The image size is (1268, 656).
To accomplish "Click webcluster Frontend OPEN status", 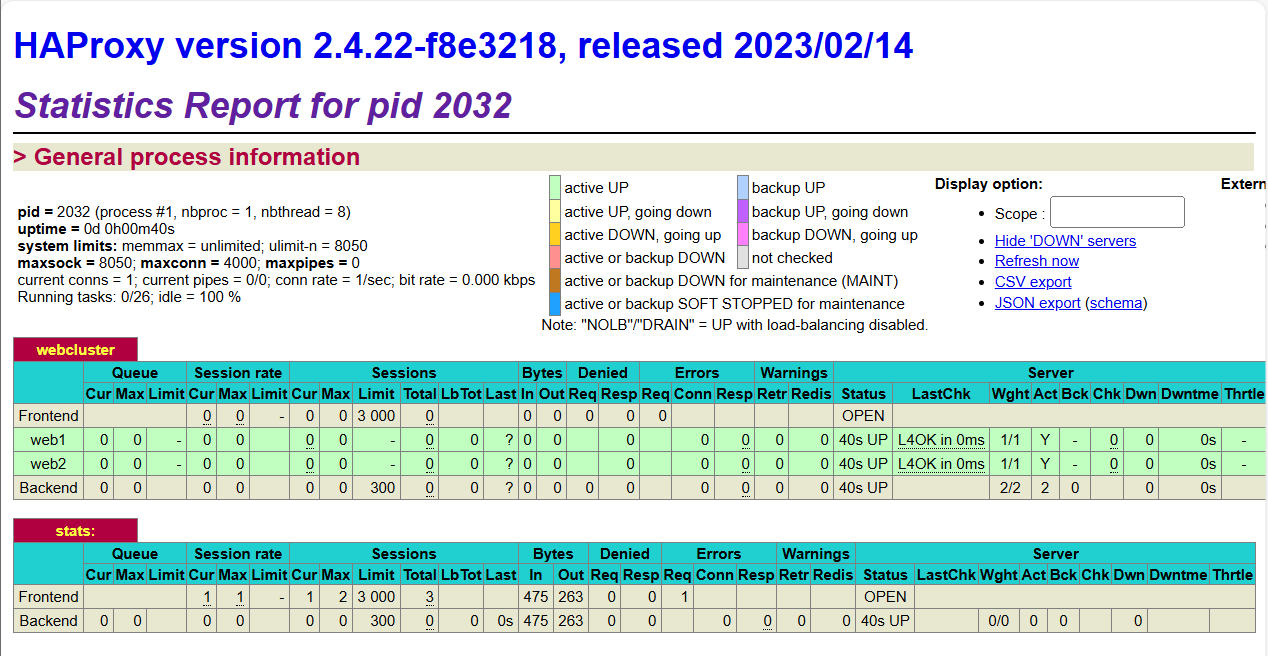I will 863,416.
